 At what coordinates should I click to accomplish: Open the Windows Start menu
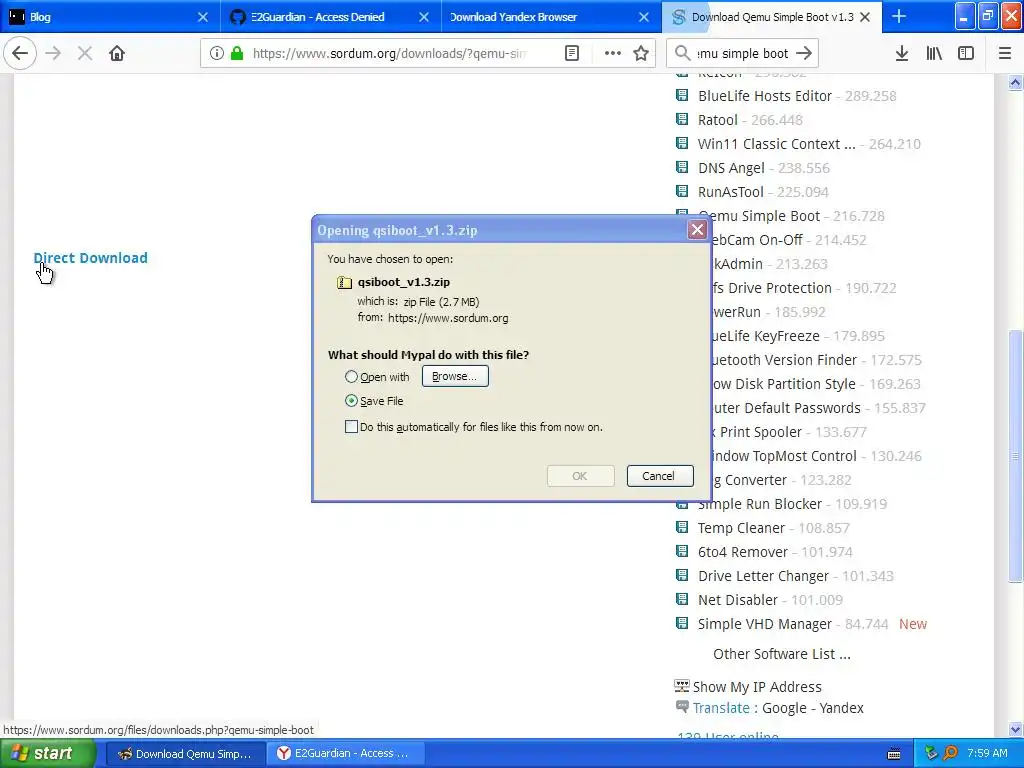point(48,753)
